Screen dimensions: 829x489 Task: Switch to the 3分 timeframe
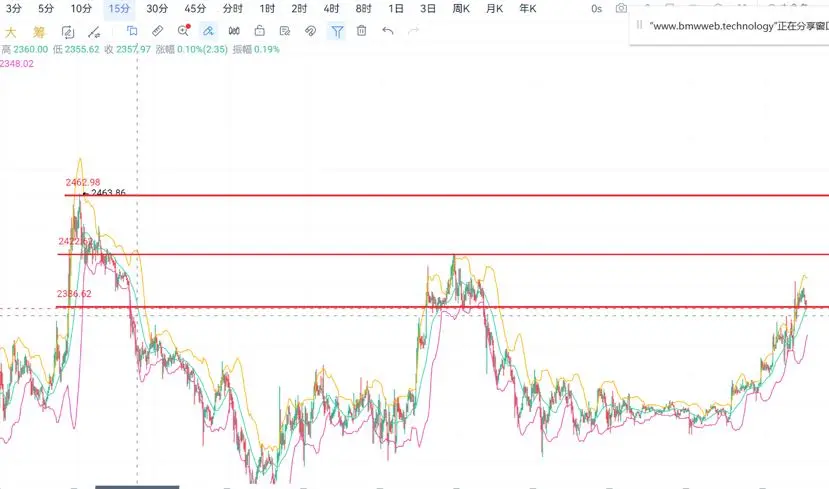click(x=14, y=8)
